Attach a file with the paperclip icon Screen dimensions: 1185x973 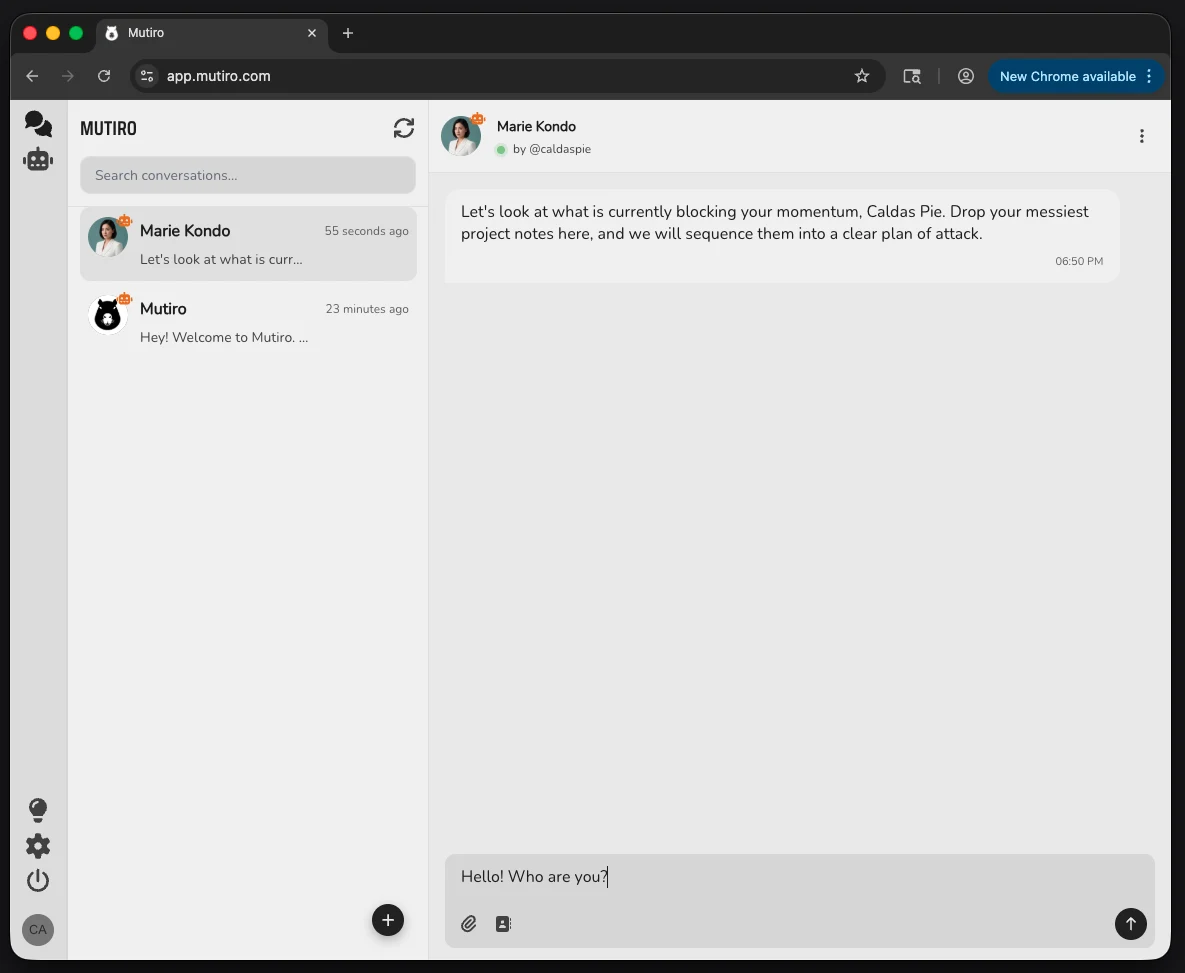469,923
